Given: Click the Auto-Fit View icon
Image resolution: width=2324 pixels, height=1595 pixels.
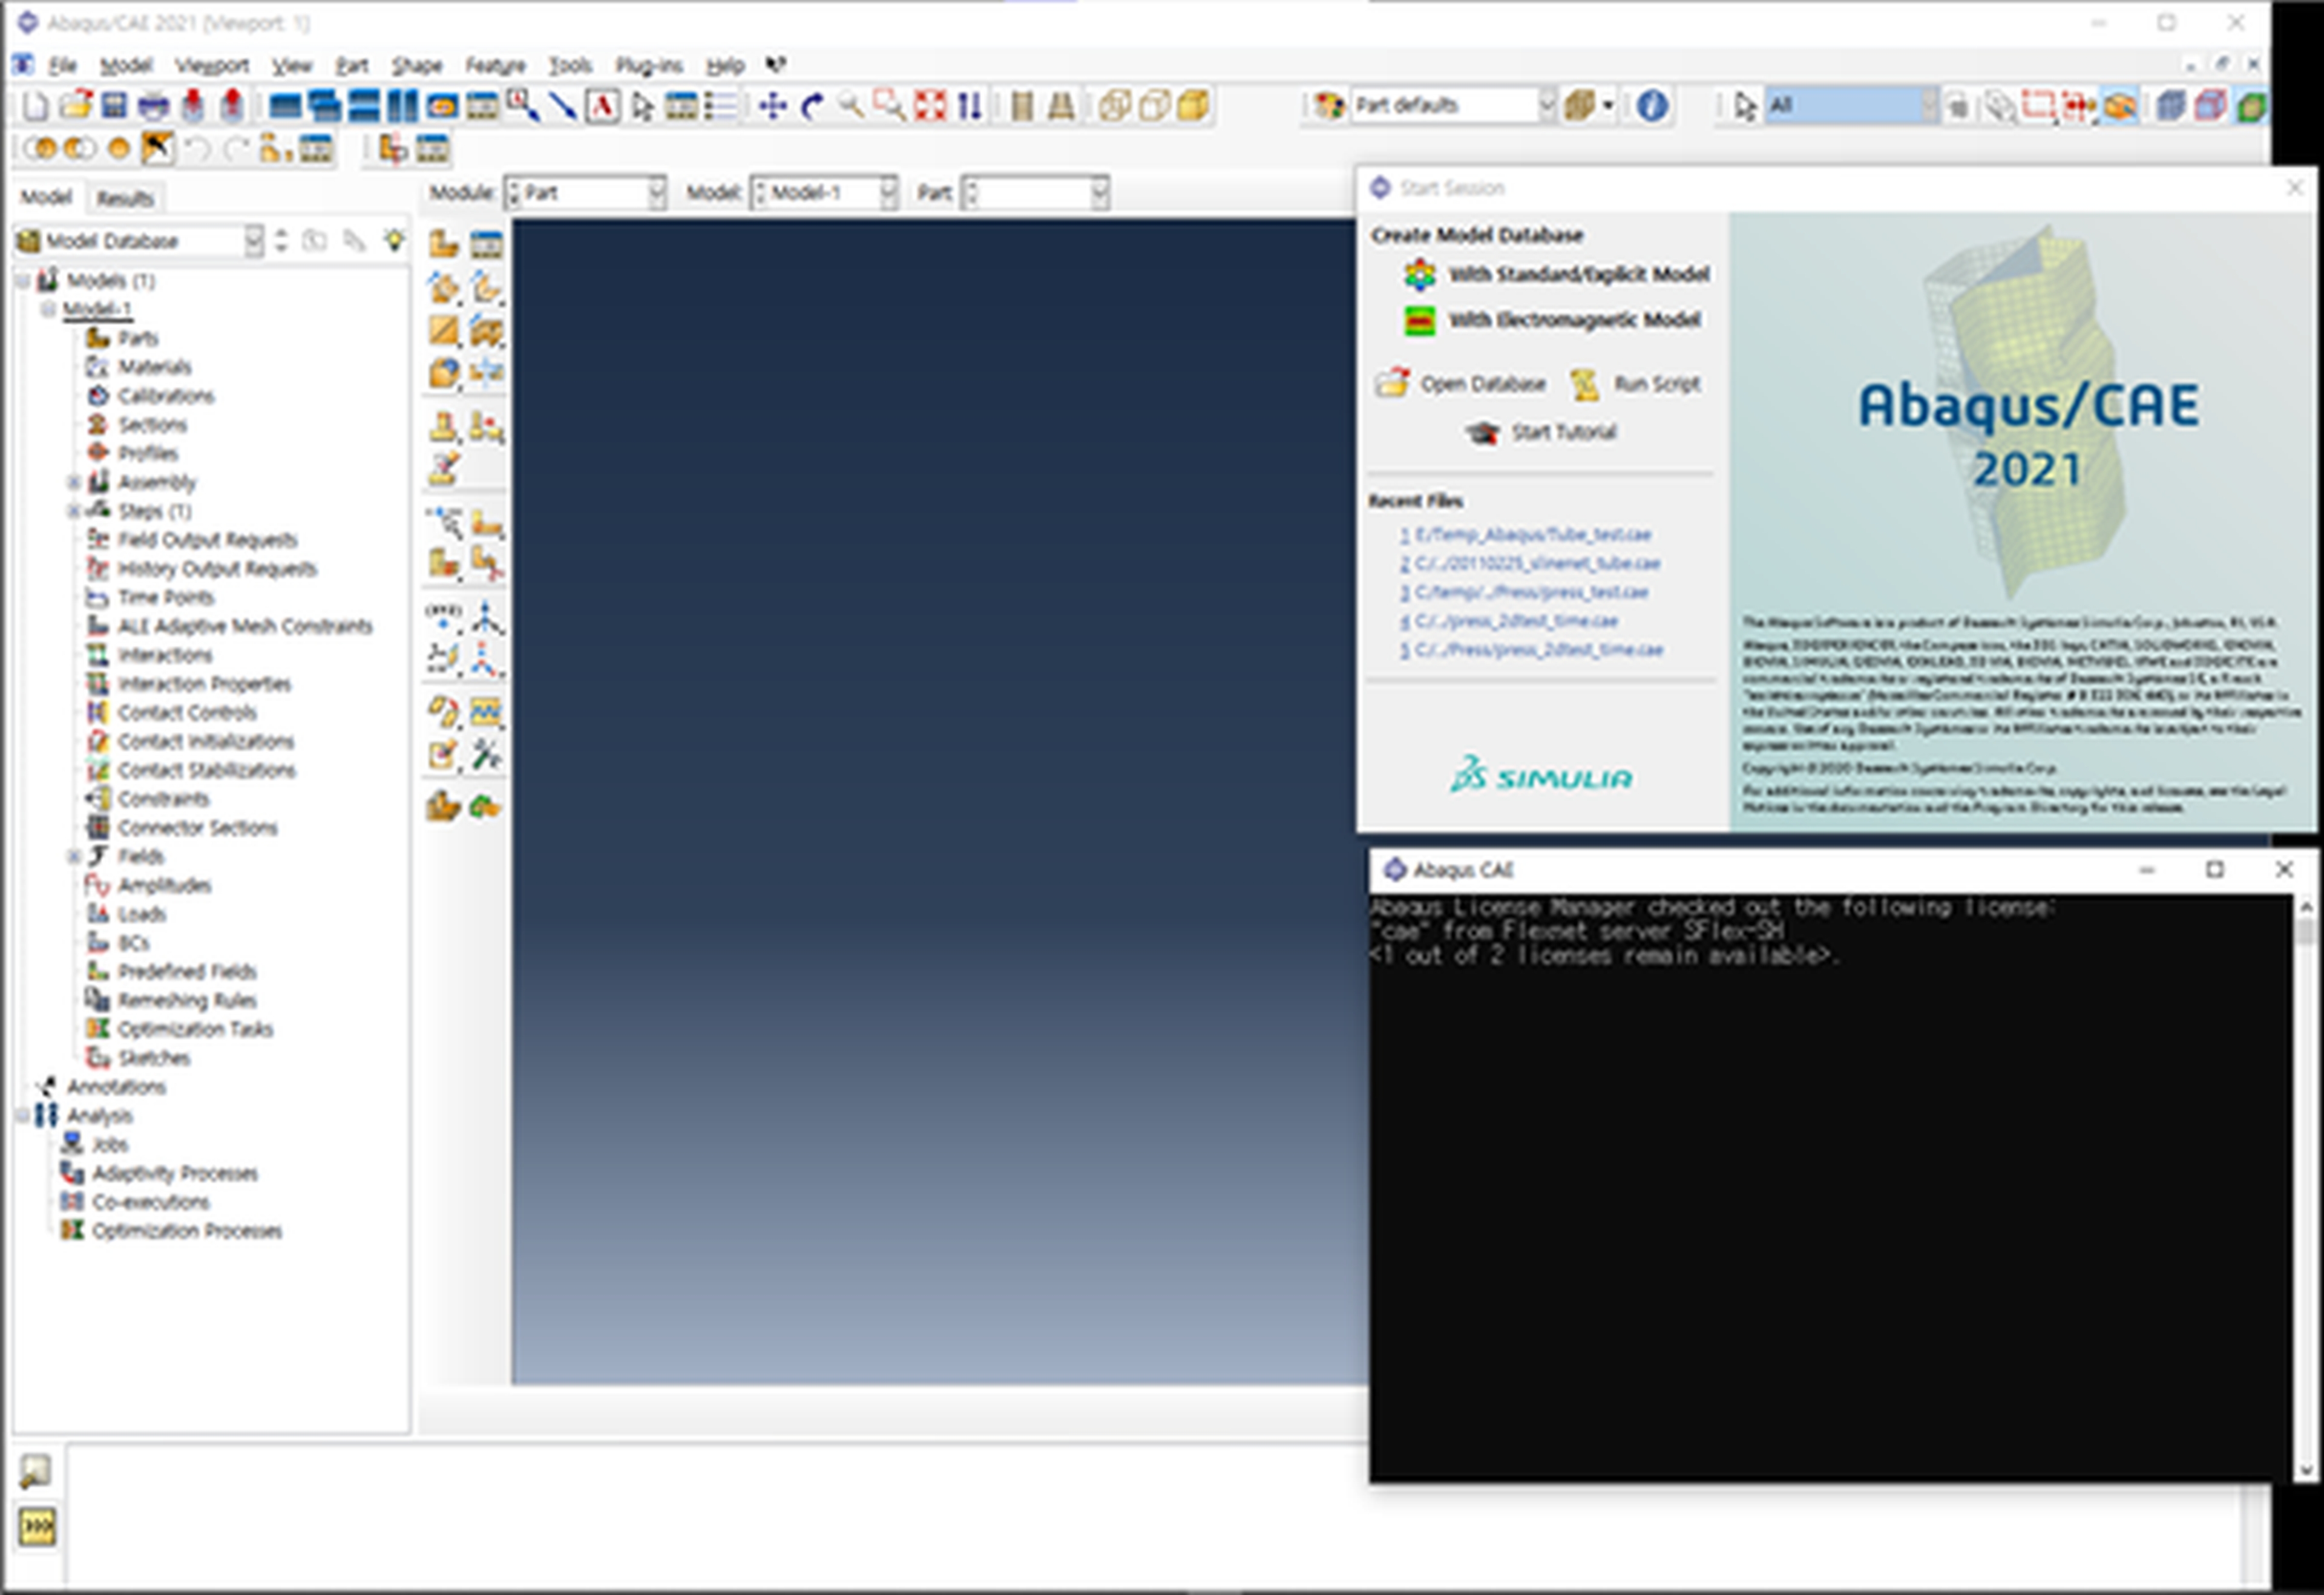Looking at the screenshot, I should coord(930,105).
